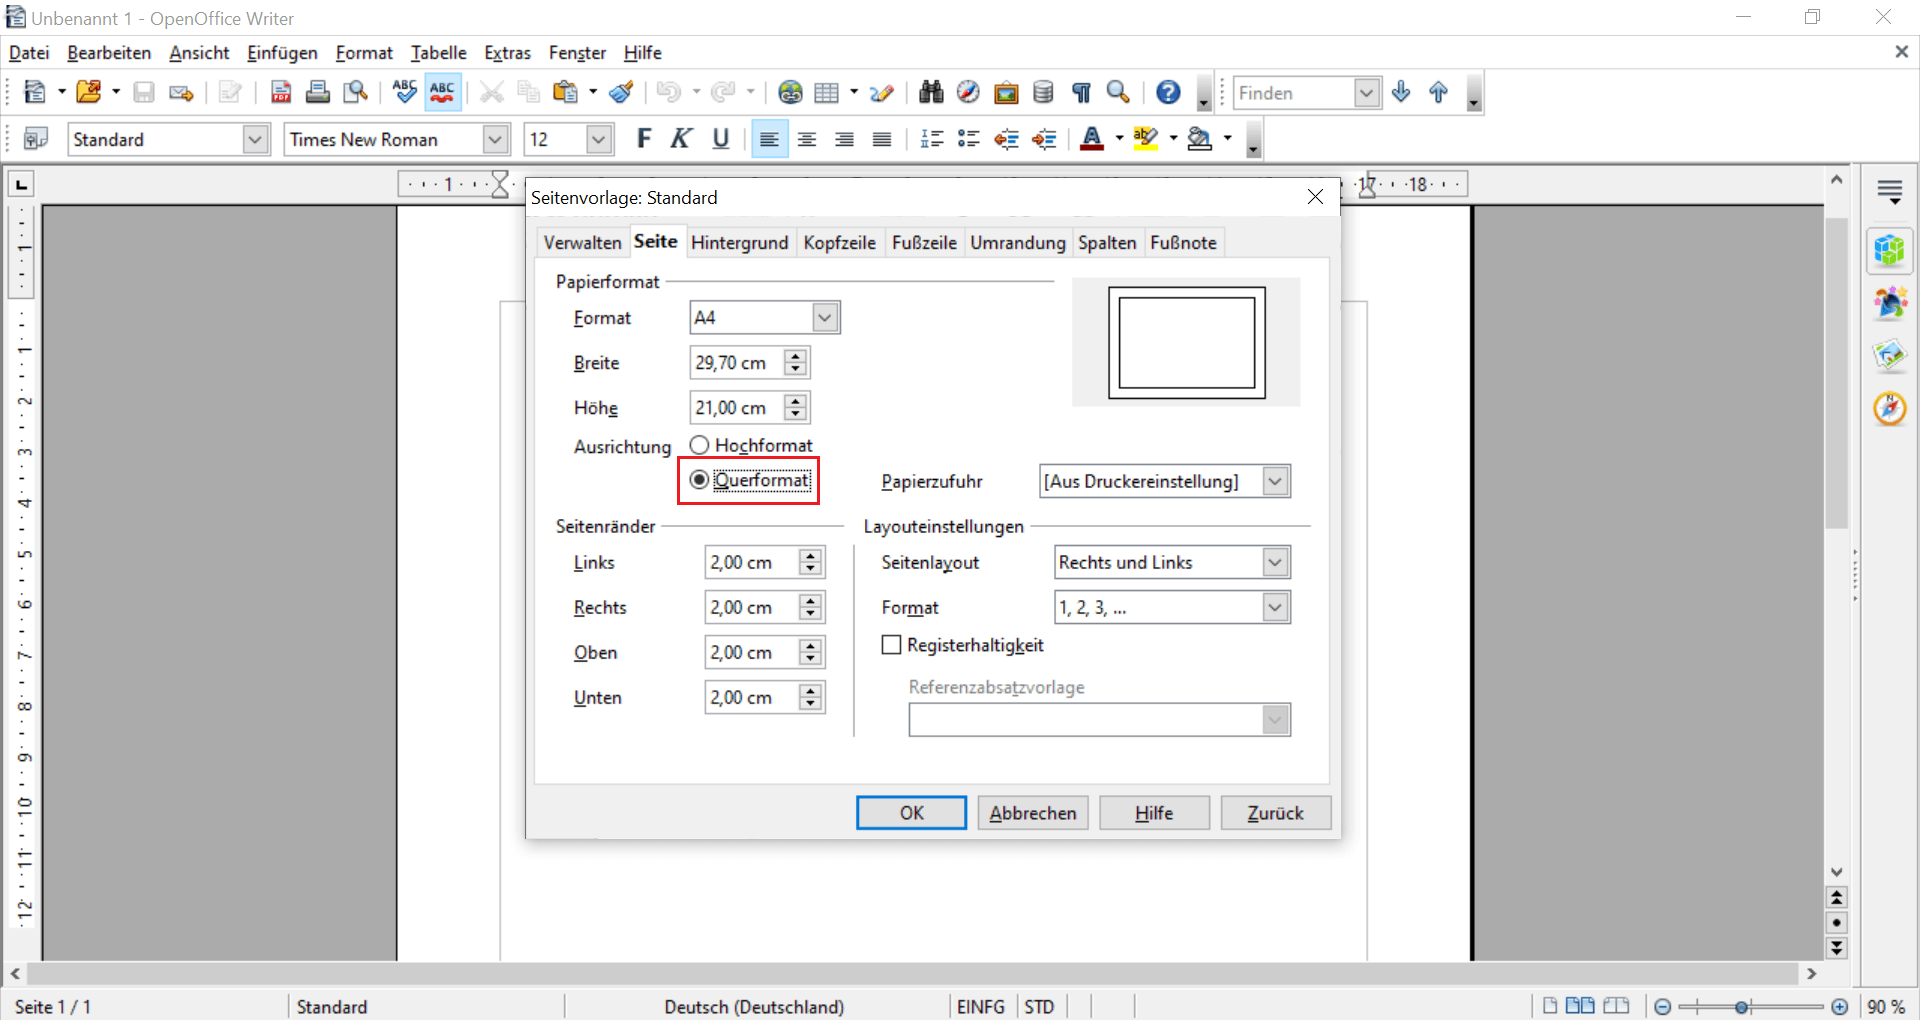Show formatting marks with the paragraph icon
The height and width of the screenshot is (1020, 1920).
(x=1080, y=92)
